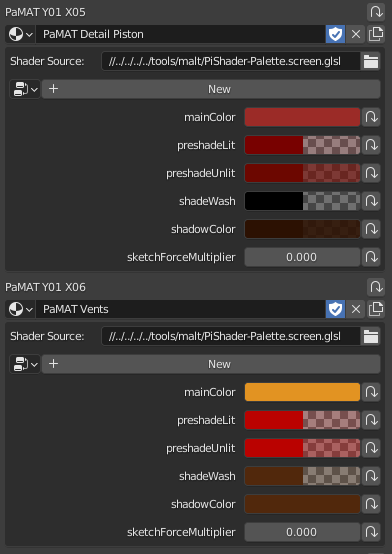Open preshadeLit swatch of Detail Piston
The height and width of the screenshot is (554, 392).
[302, 145]
